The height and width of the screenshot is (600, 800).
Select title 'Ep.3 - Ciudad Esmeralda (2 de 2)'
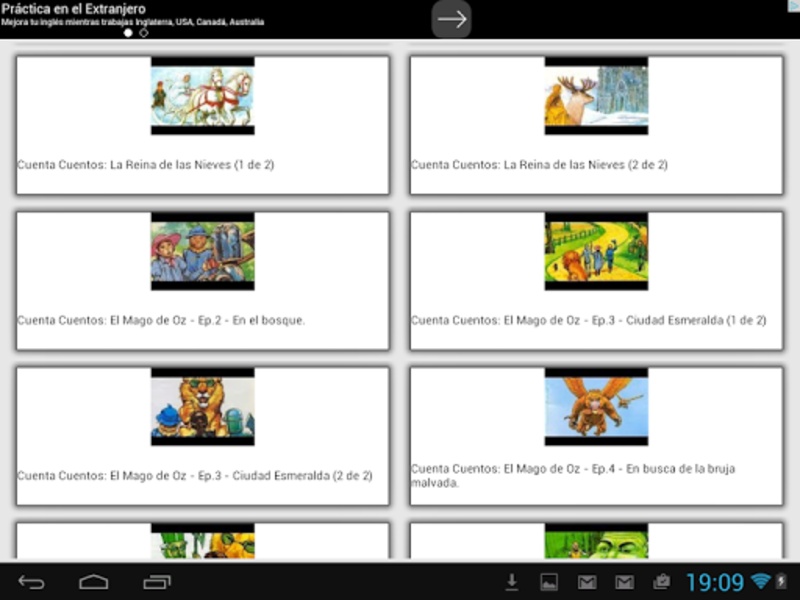[x=285, y=476]
